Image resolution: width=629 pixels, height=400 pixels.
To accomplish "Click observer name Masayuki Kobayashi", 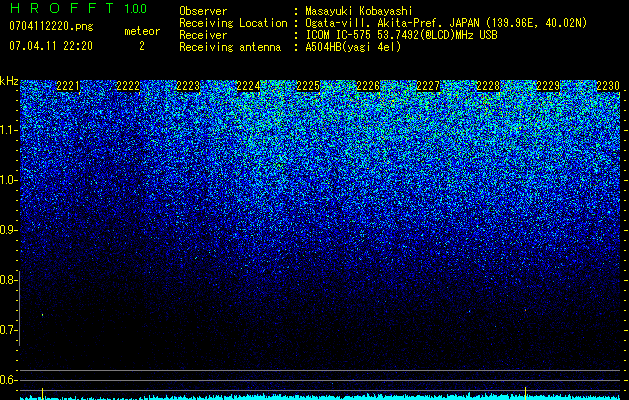I will pyautogui.click(x=359, y=12).
